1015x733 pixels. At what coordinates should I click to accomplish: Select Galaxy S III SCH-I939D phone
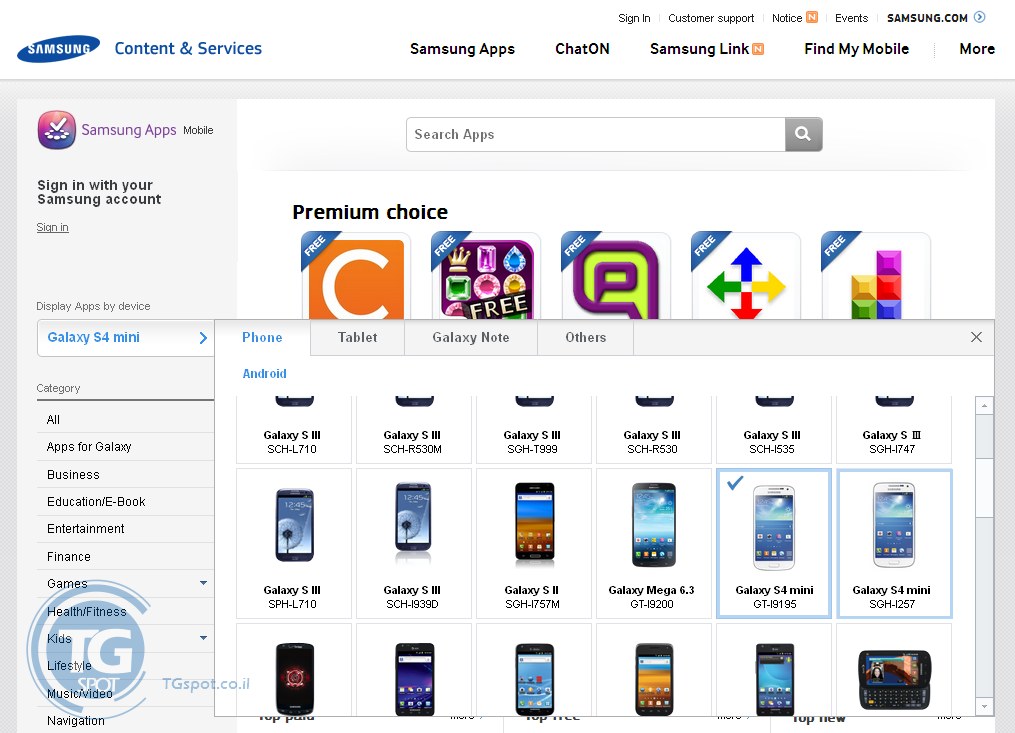[414, 543]
